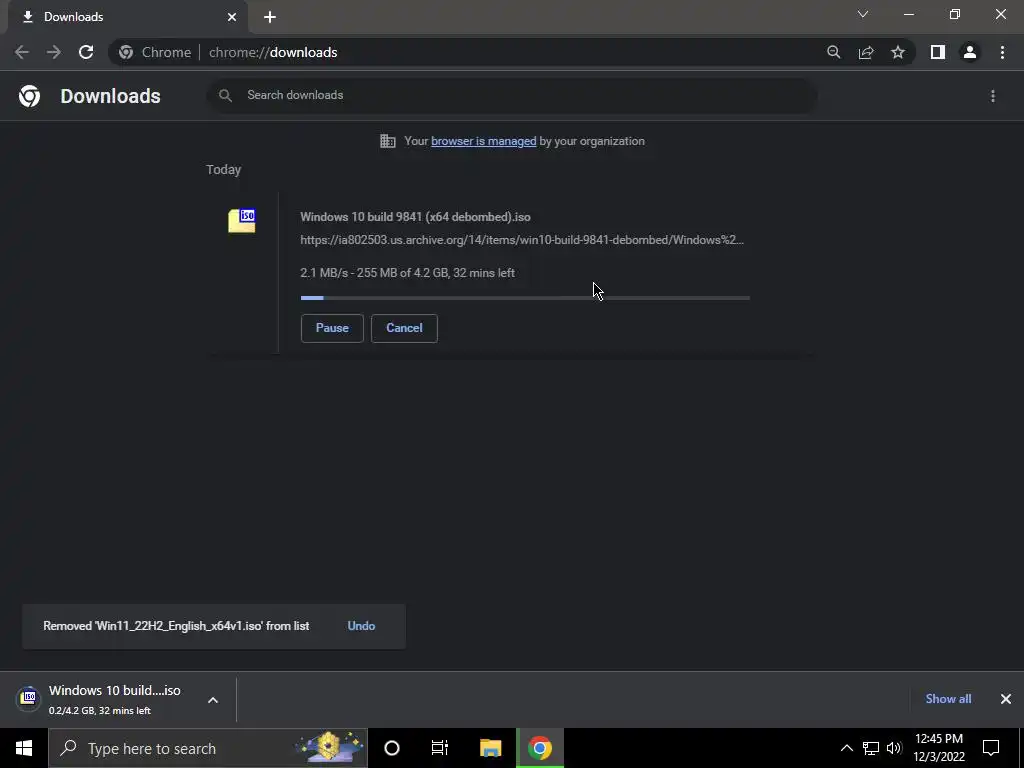Click the search magnifier in Search downloads
The width and height of the screenshot is (1024, 768).
tap(225, 95)
